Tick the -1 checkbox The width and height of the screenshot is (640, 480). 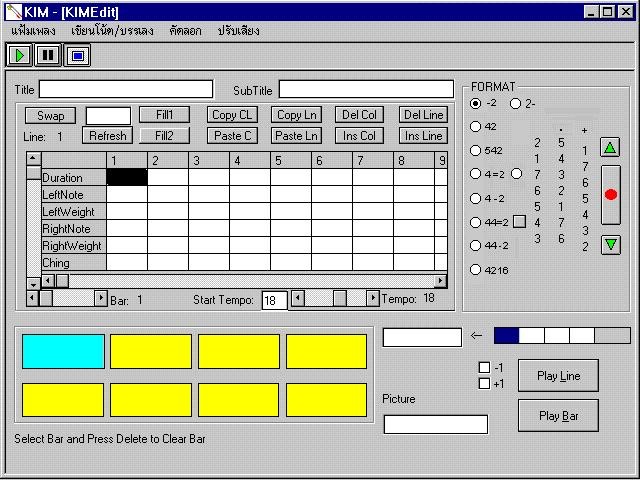tap(484, 367)
